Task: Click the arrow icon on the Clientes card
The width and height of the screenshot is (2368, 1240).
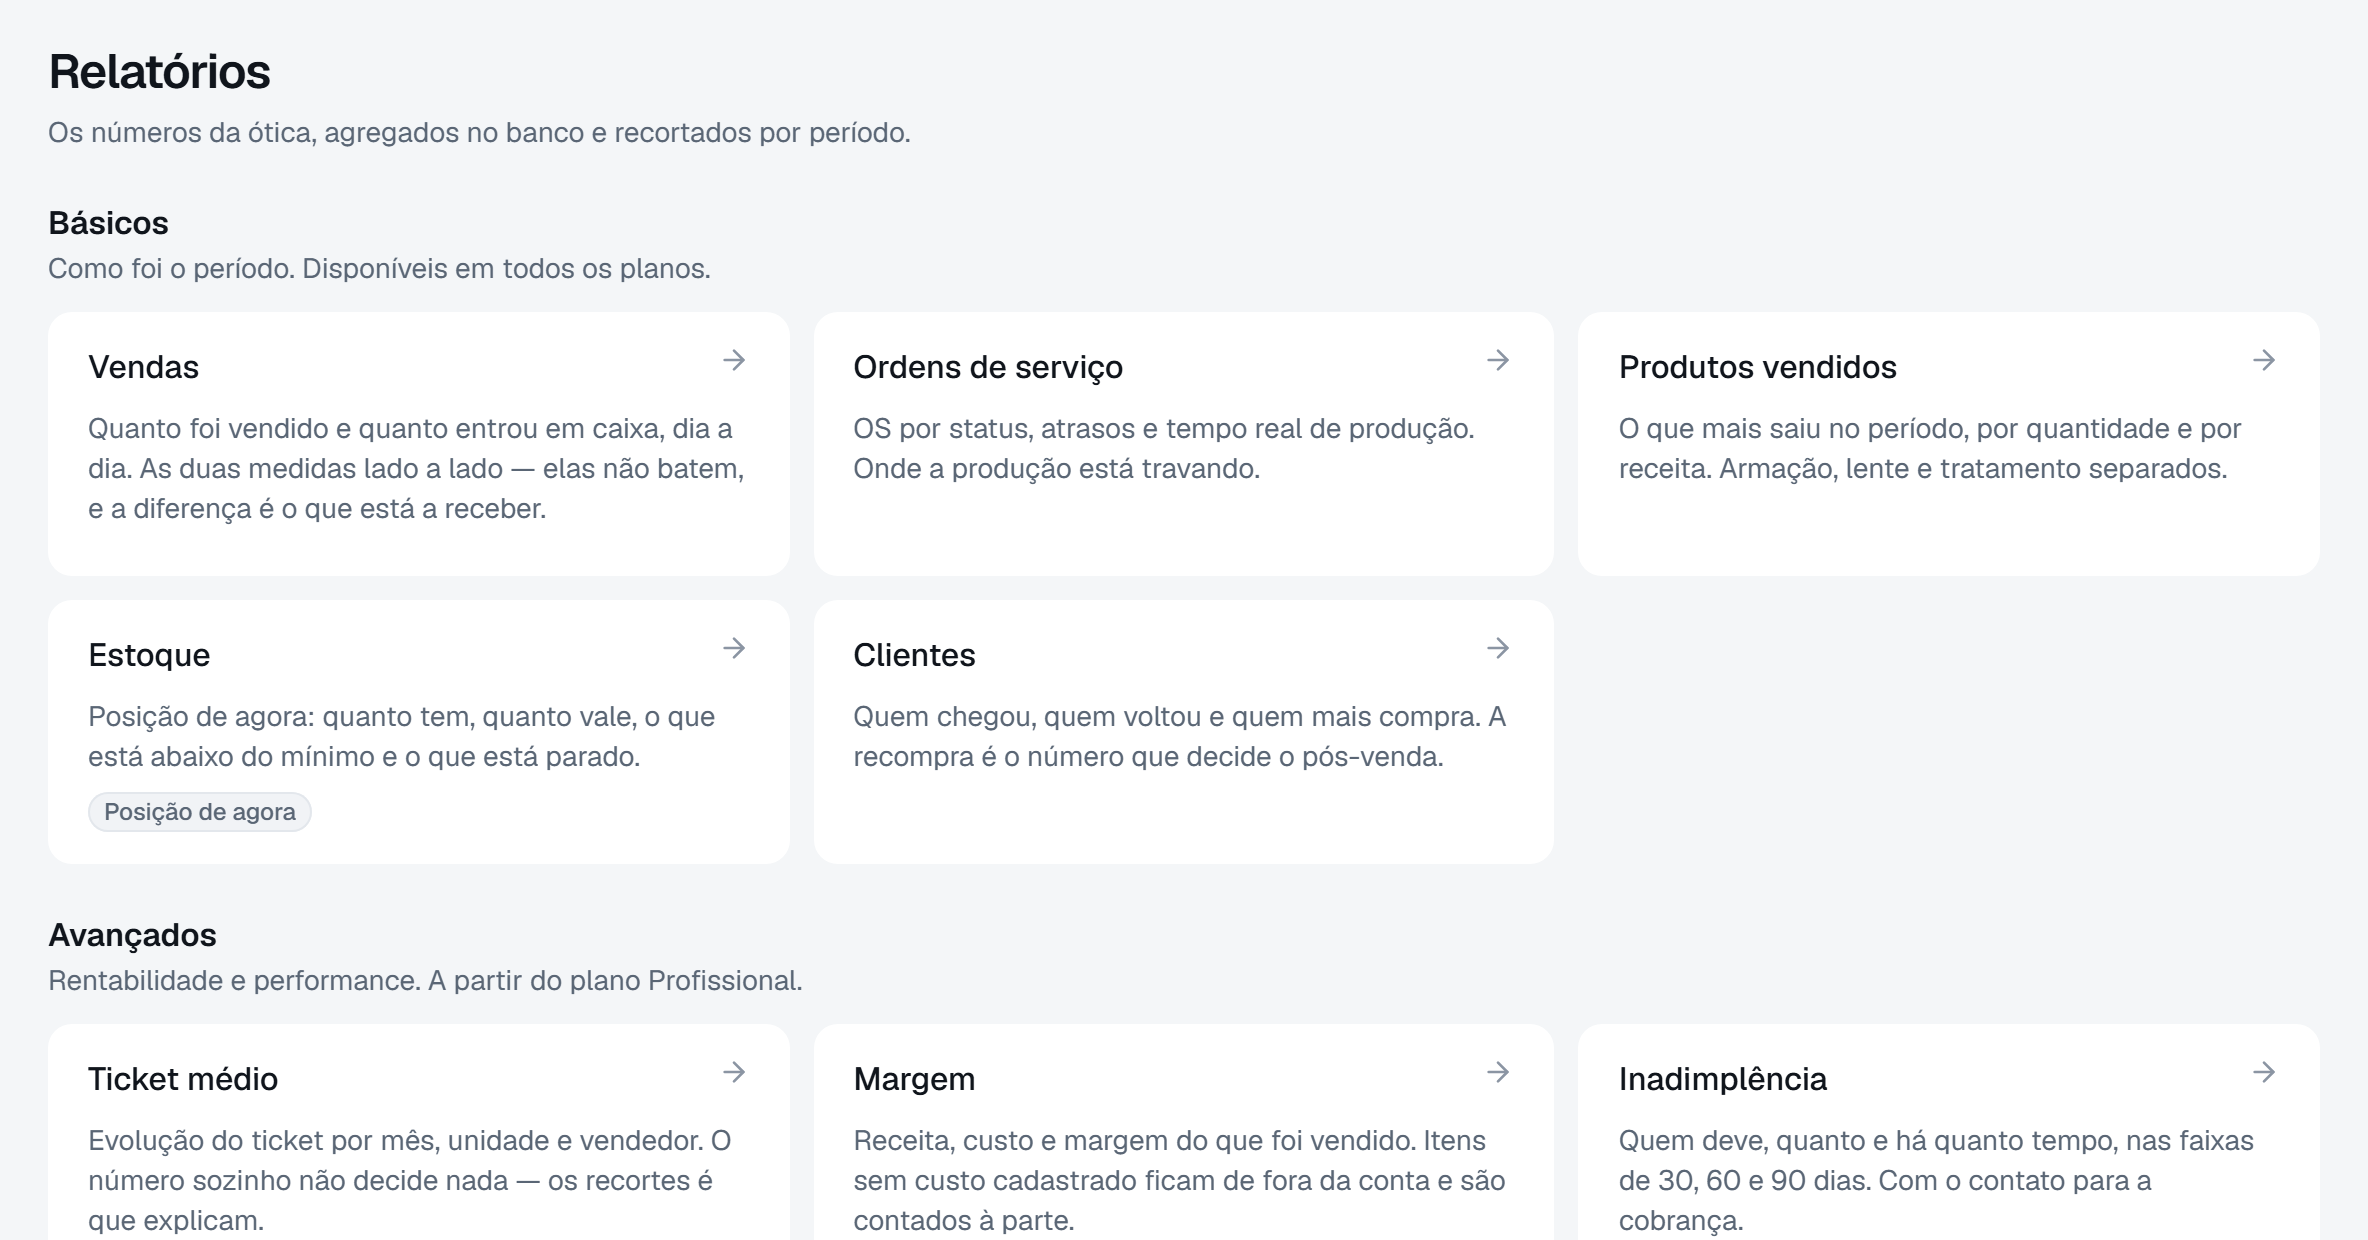Action: (x=1498, y=648)
